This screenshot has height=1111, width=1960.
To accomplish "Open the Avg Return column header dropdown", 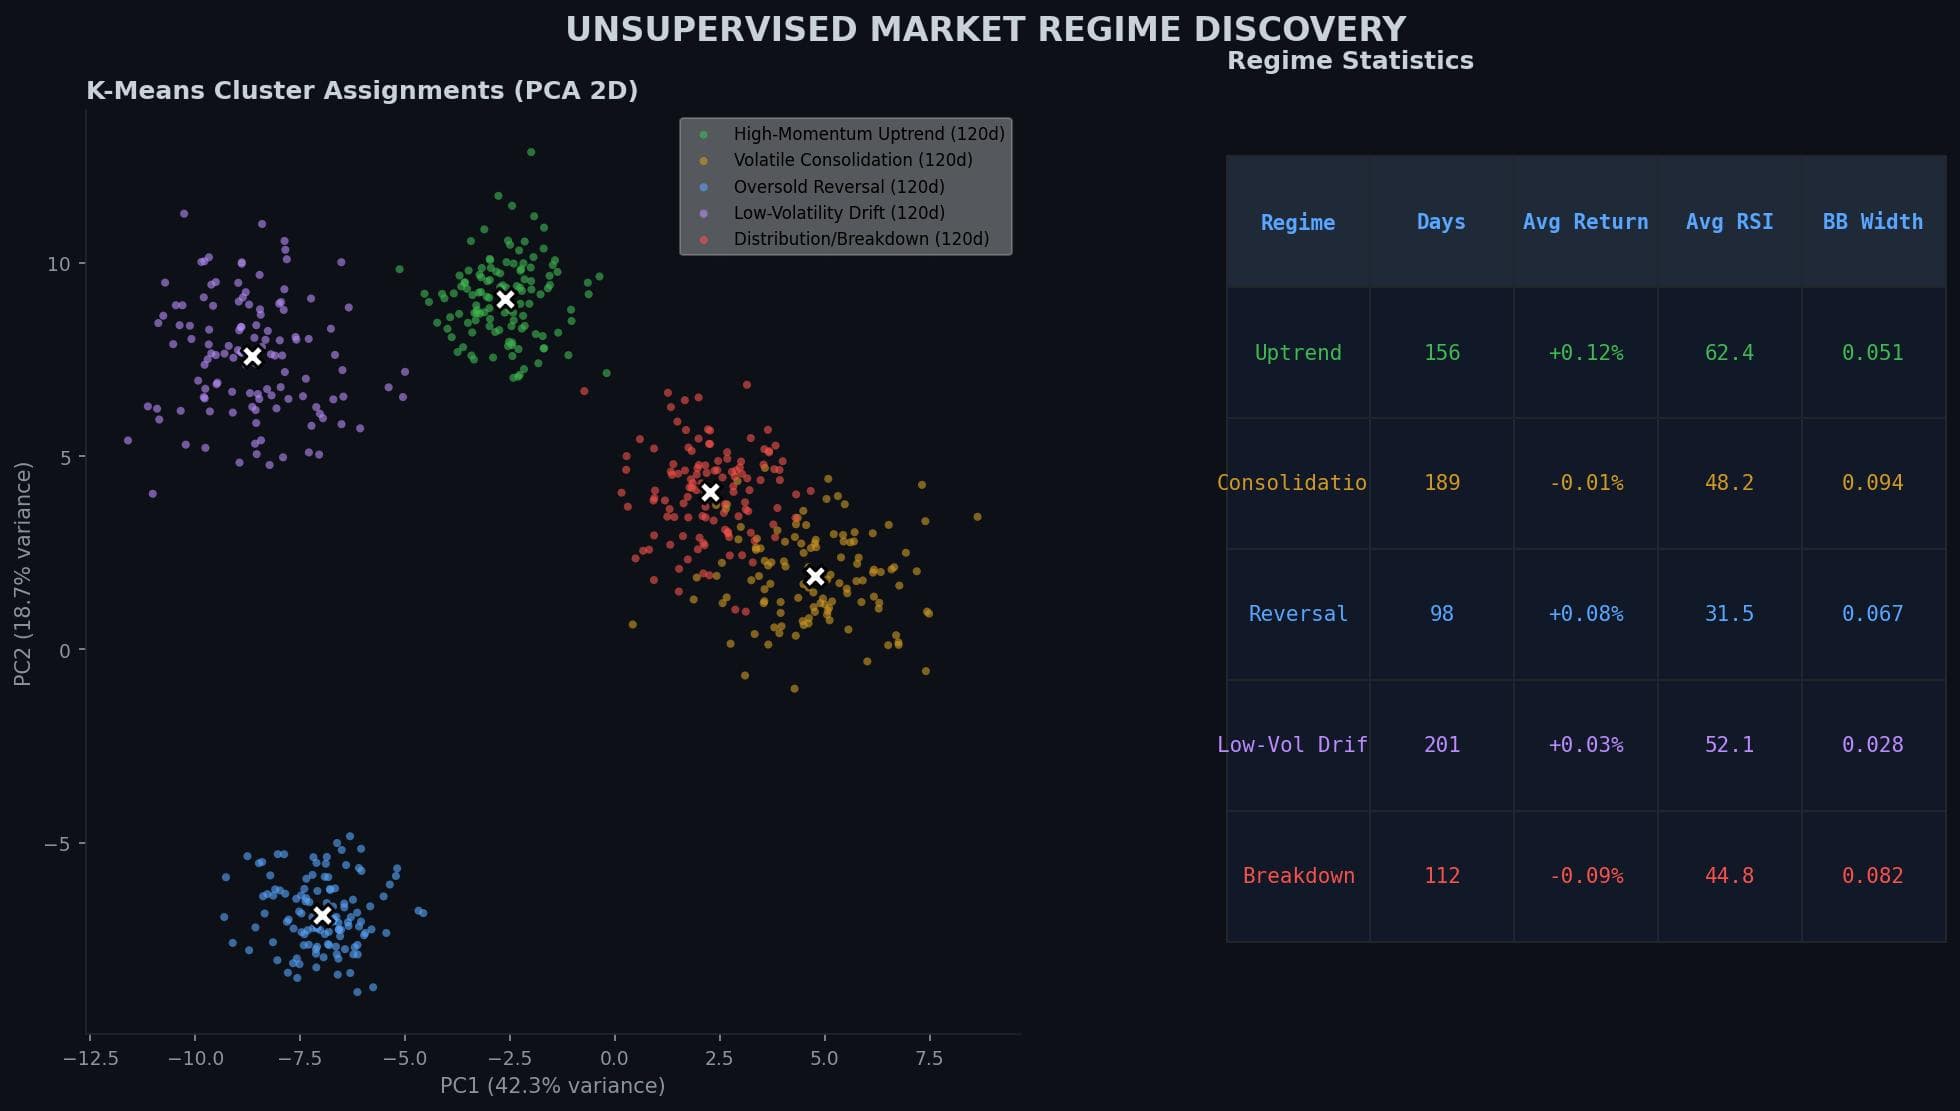I will (1586, 221).
